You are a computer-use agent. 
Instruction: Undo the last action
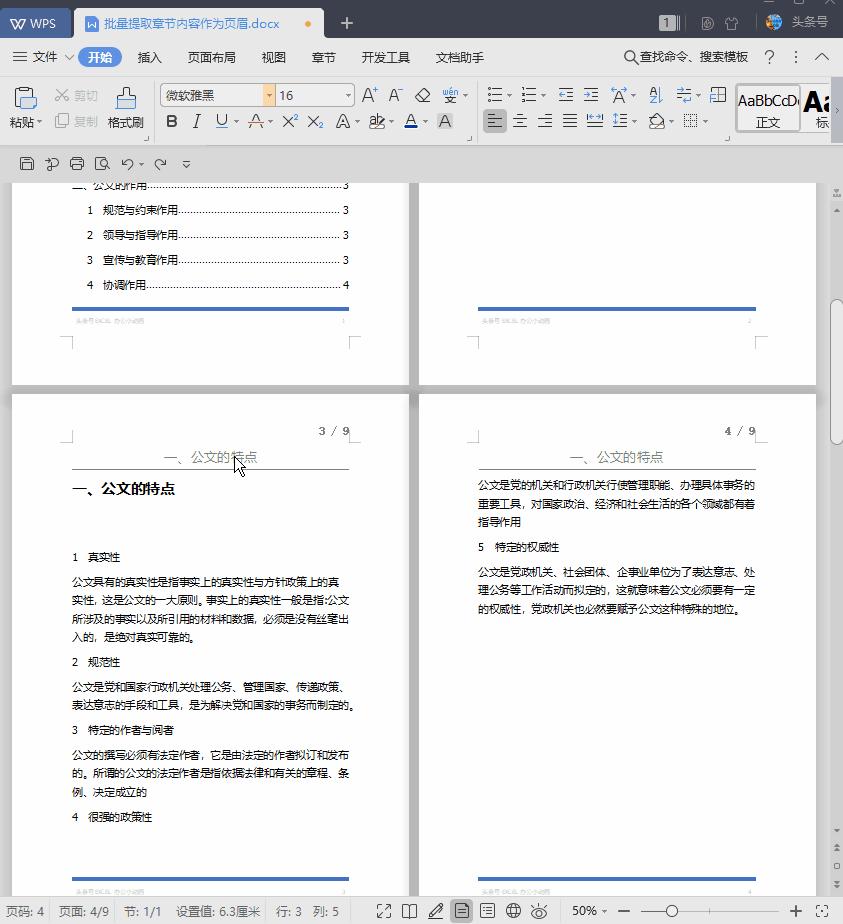click(x=130, y=163)
